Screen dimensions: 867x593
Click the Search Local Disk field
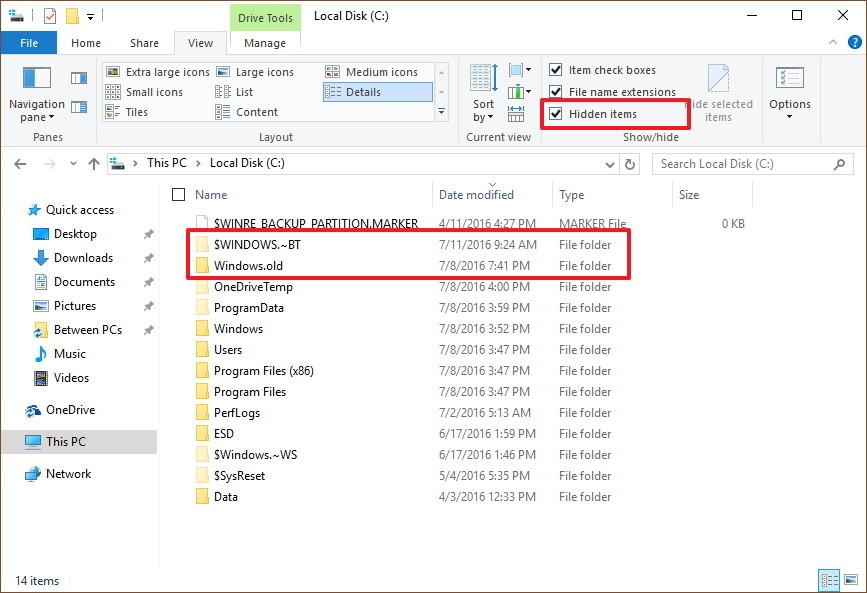click(x=753, y=164)
